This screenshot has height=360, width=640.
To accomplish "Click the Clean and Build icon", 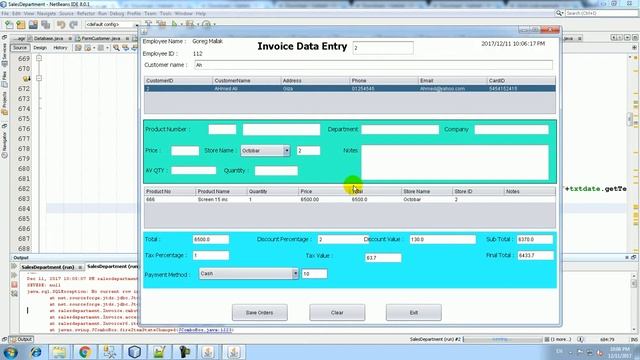I will click(162, 24).
